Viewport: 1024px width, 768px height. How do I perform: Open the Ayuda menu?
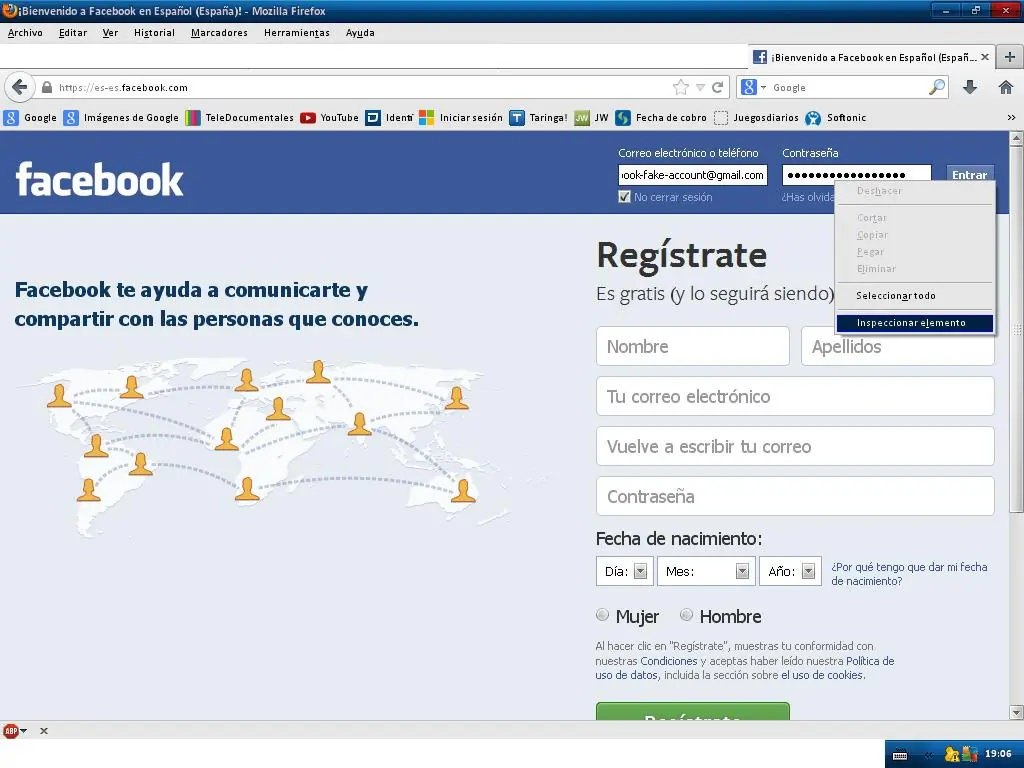click(360, 33)
